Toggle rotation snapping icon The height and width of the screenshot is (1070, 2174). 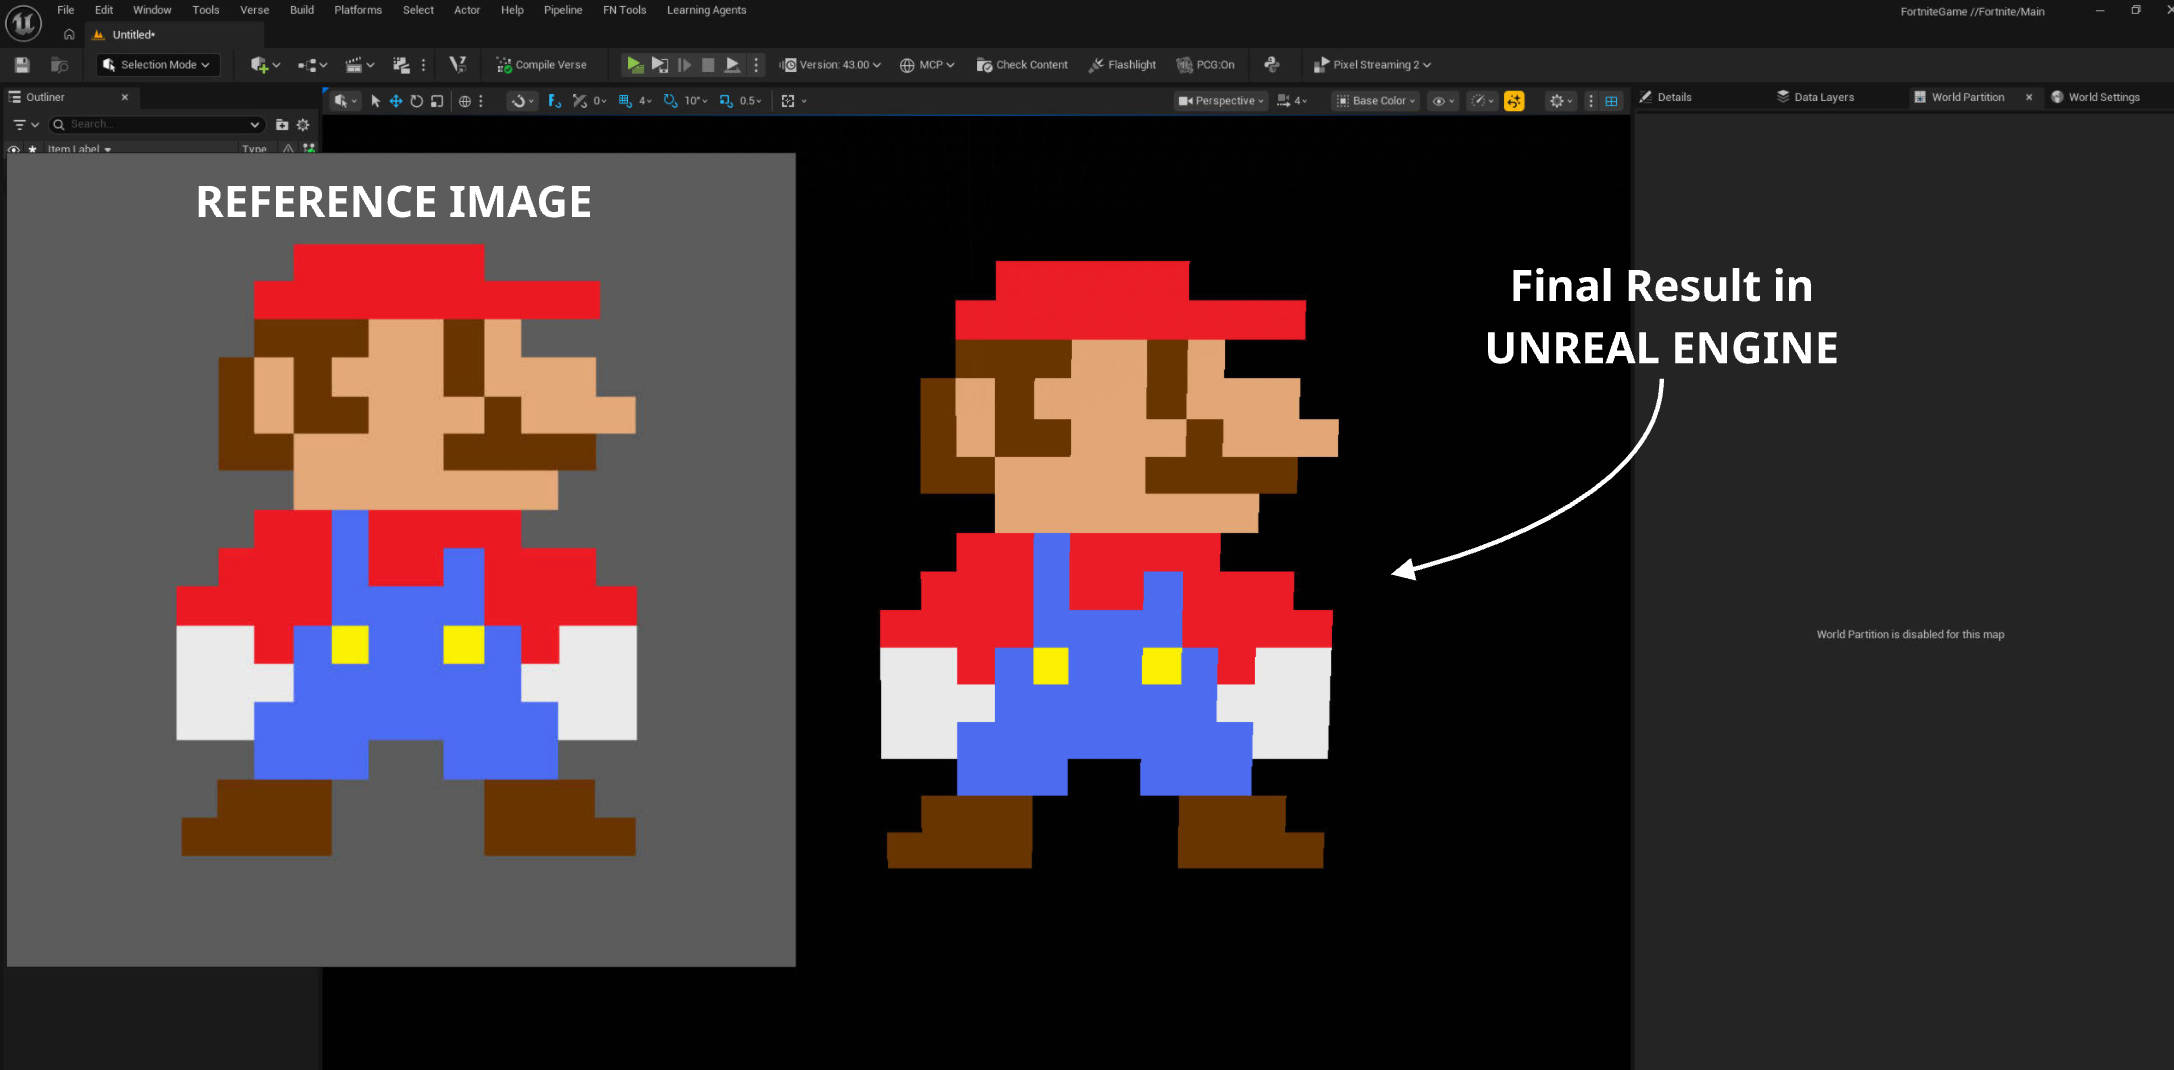tap(670, 101)
